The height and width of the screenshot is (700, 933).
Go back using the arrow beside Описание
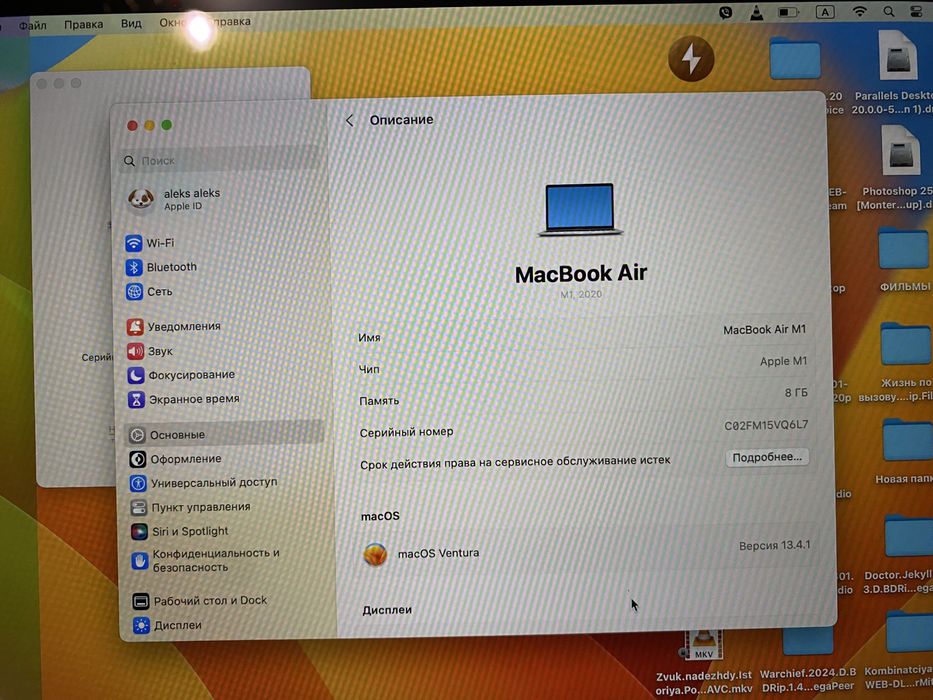[350, 121]
